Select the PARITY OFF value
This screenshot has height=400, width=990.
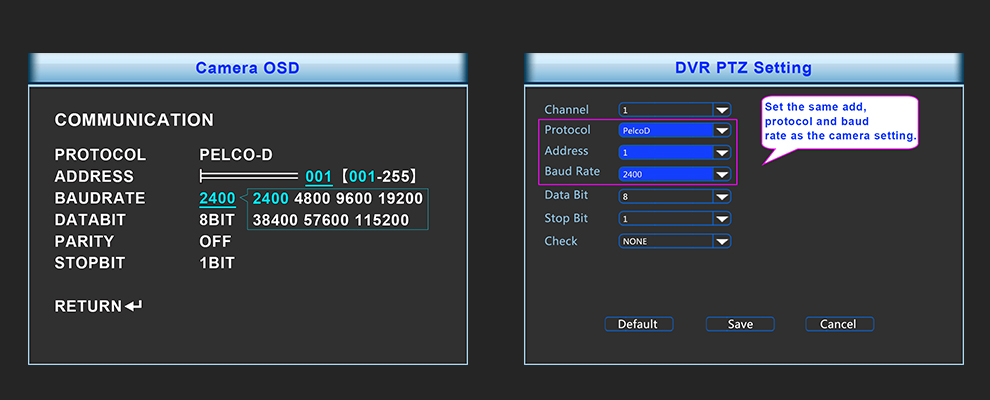tap(215, 241)
